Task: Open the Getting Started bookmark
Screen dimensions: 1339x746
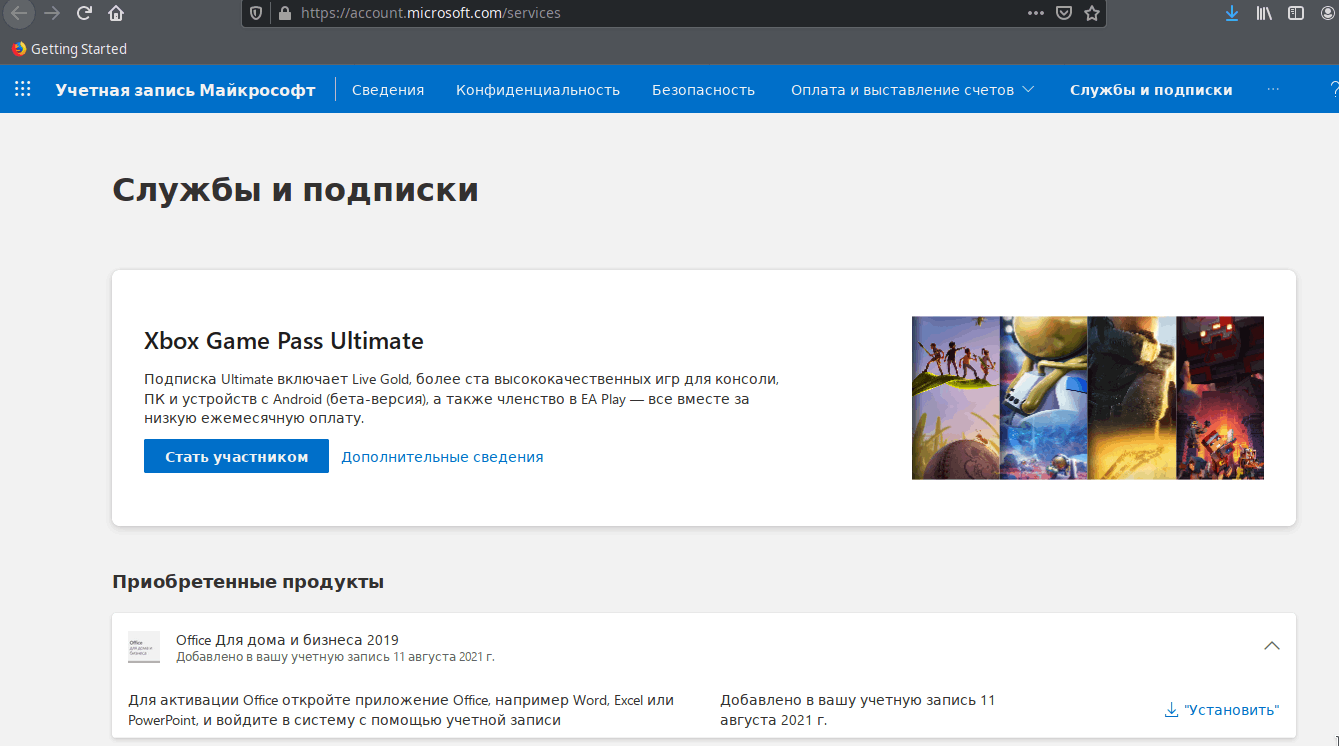Action: [69, 48]
